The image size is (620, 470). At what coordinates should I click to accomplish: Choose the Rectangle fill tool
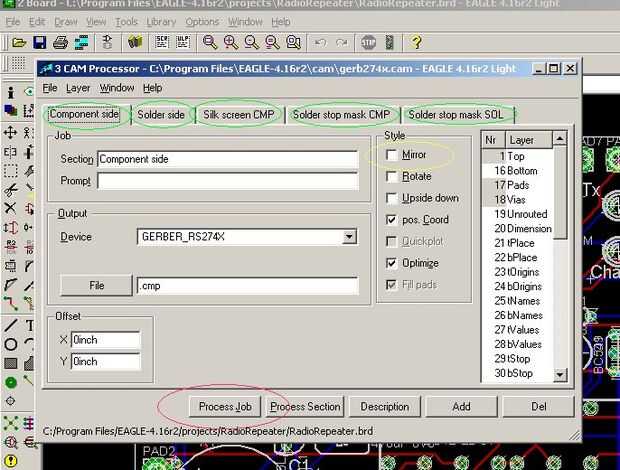click(10, 363)
